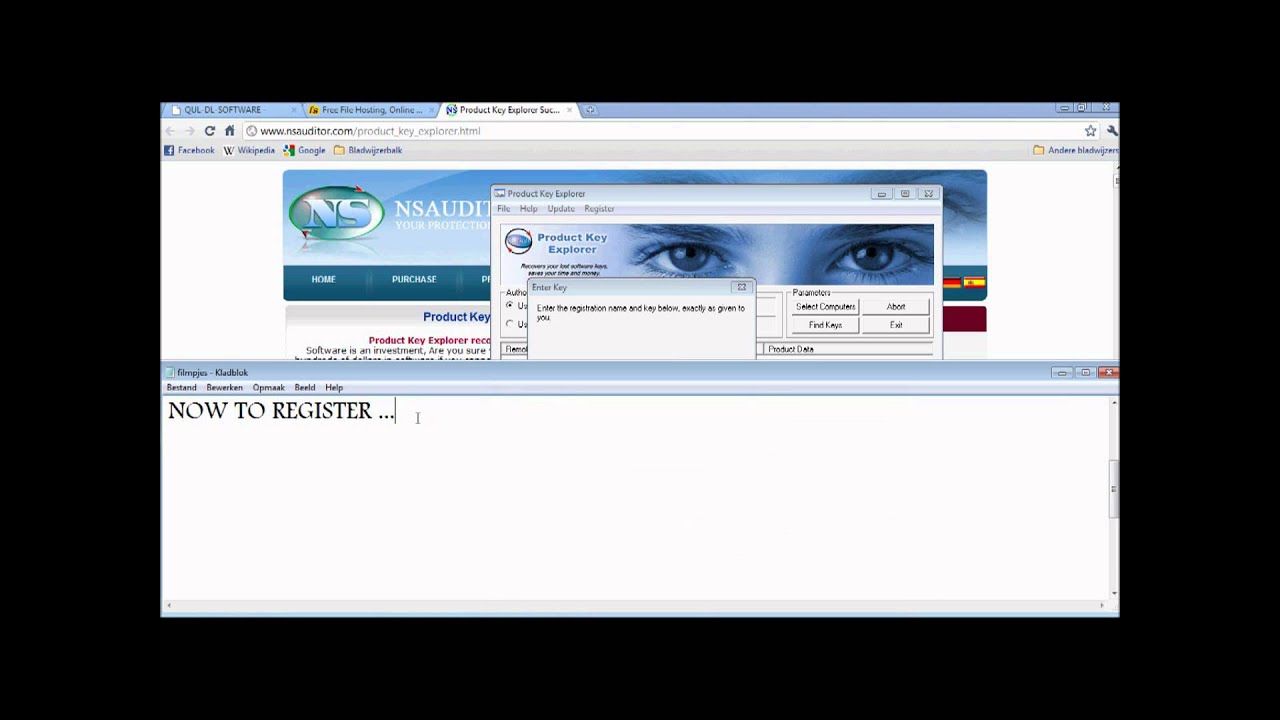Click the Exit button
The height and width of the screenshot is (720, 1280).
896,325
